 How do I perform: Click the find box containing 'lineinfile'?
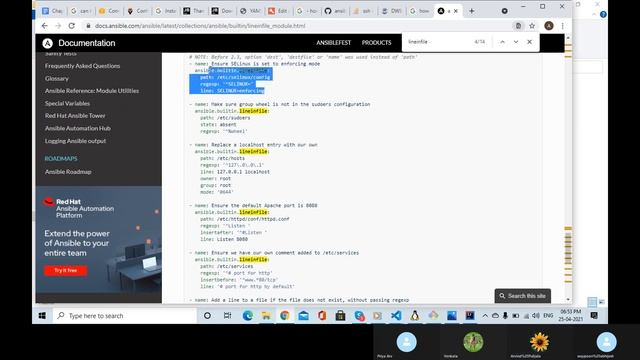(x=439, y=42)
